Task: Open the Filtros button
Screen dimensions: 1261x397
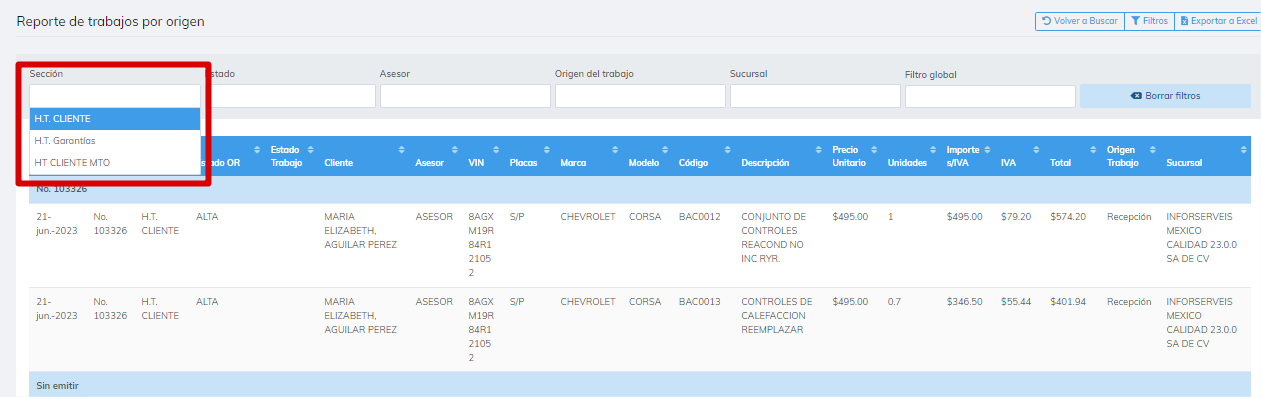Action: click(x=1149, y=20)
